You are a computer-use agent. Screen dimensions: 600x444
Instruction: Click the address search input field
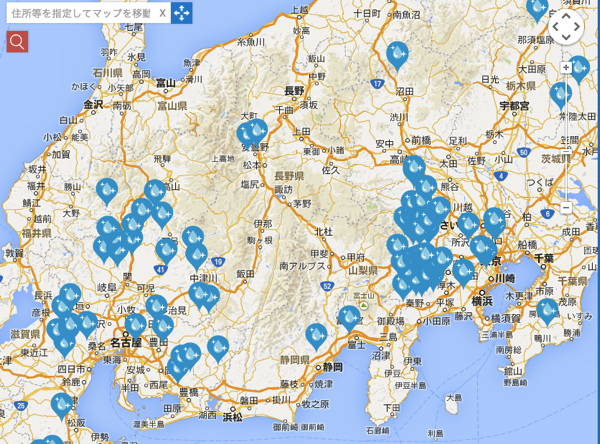[78, 12]
